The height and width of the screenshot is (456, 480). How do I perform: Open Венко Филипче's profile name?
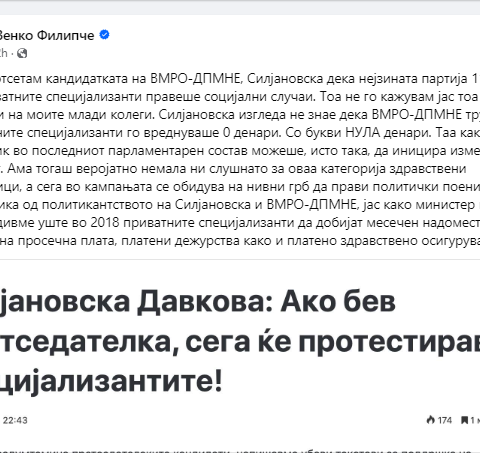[47, 35]
